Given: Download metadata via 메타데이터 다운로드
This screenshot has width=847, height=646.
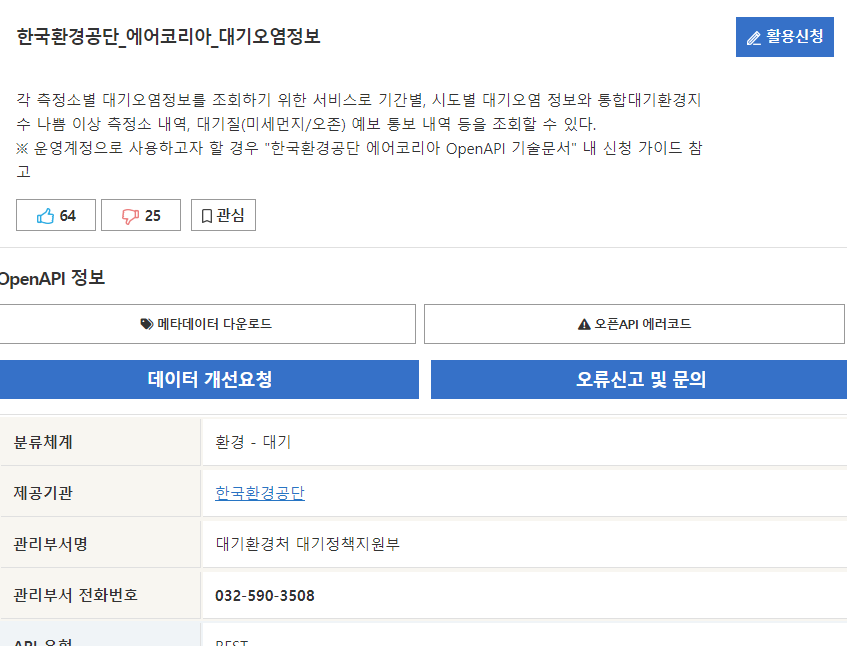Looking at the screenshot, I should click(x=206, y=324).
